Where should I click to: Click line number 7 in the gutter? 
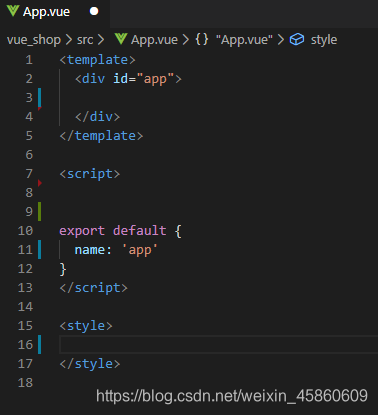pos(29,174)
